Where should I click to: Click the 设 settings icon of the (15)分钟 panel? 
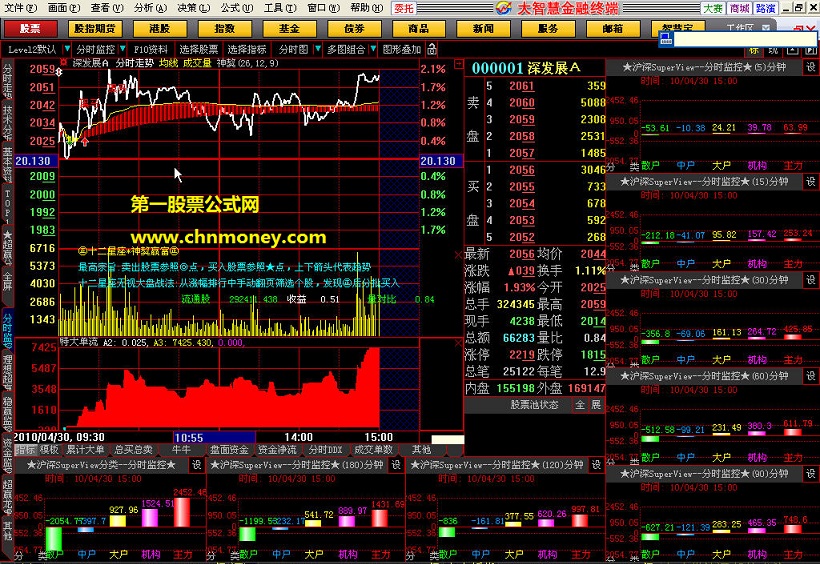810,182
